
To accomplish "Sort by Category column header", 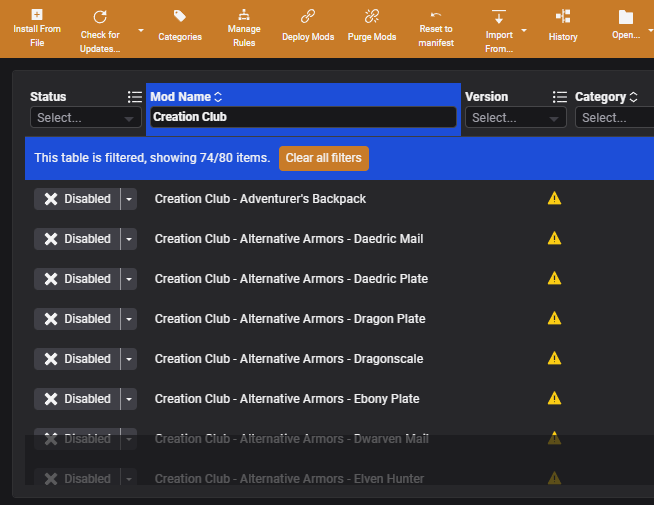I will (606, 97).
